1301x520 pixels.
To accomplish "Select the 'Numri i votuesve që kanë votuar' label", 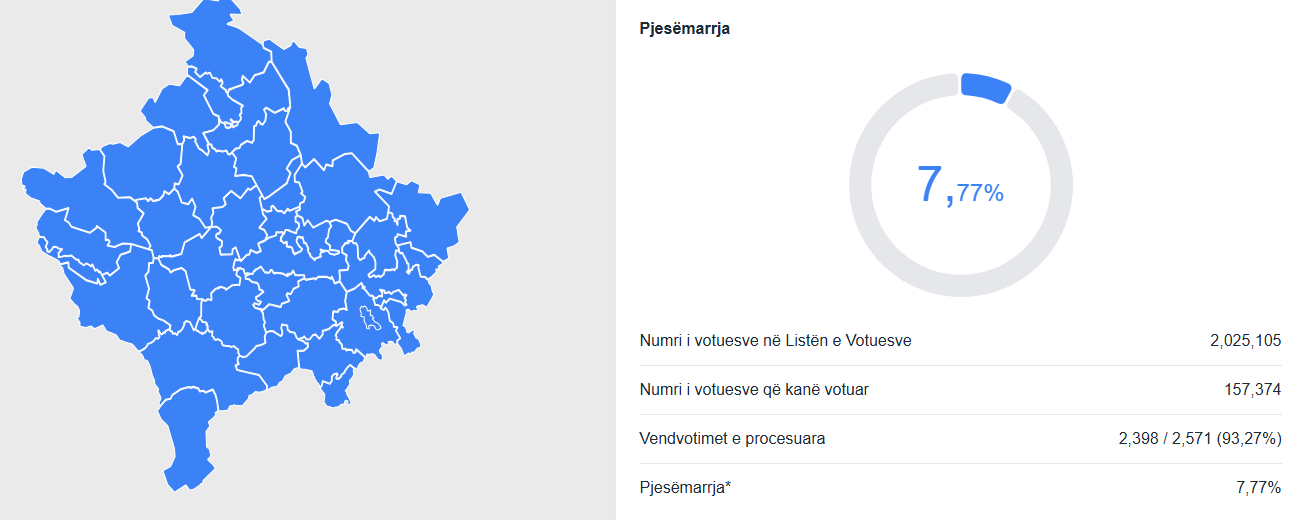I will (x=753, y=390).
